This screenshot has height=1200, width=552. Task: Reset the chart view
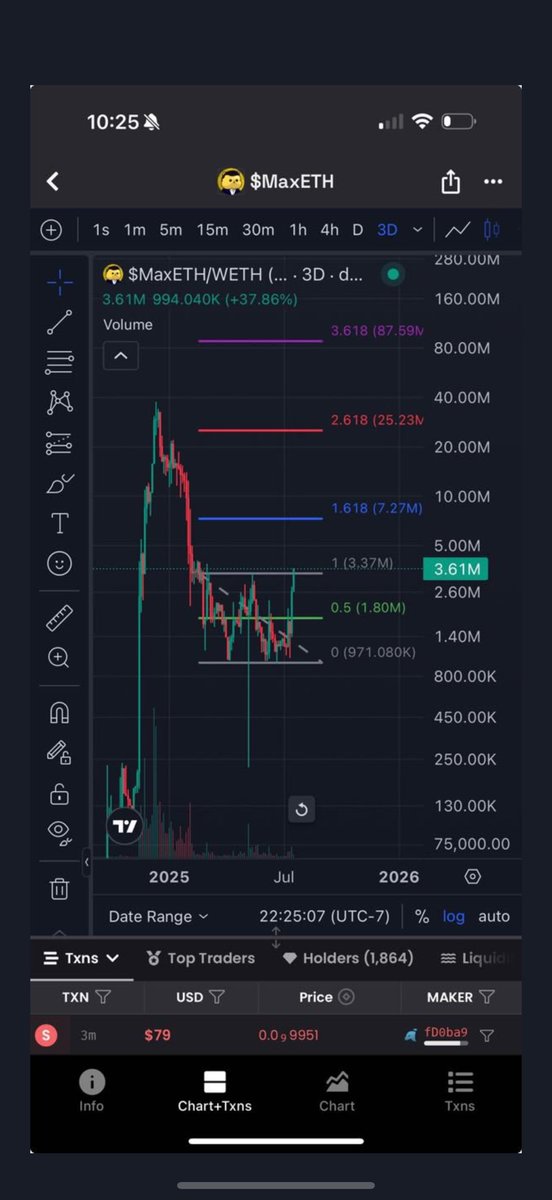(301, 810)
